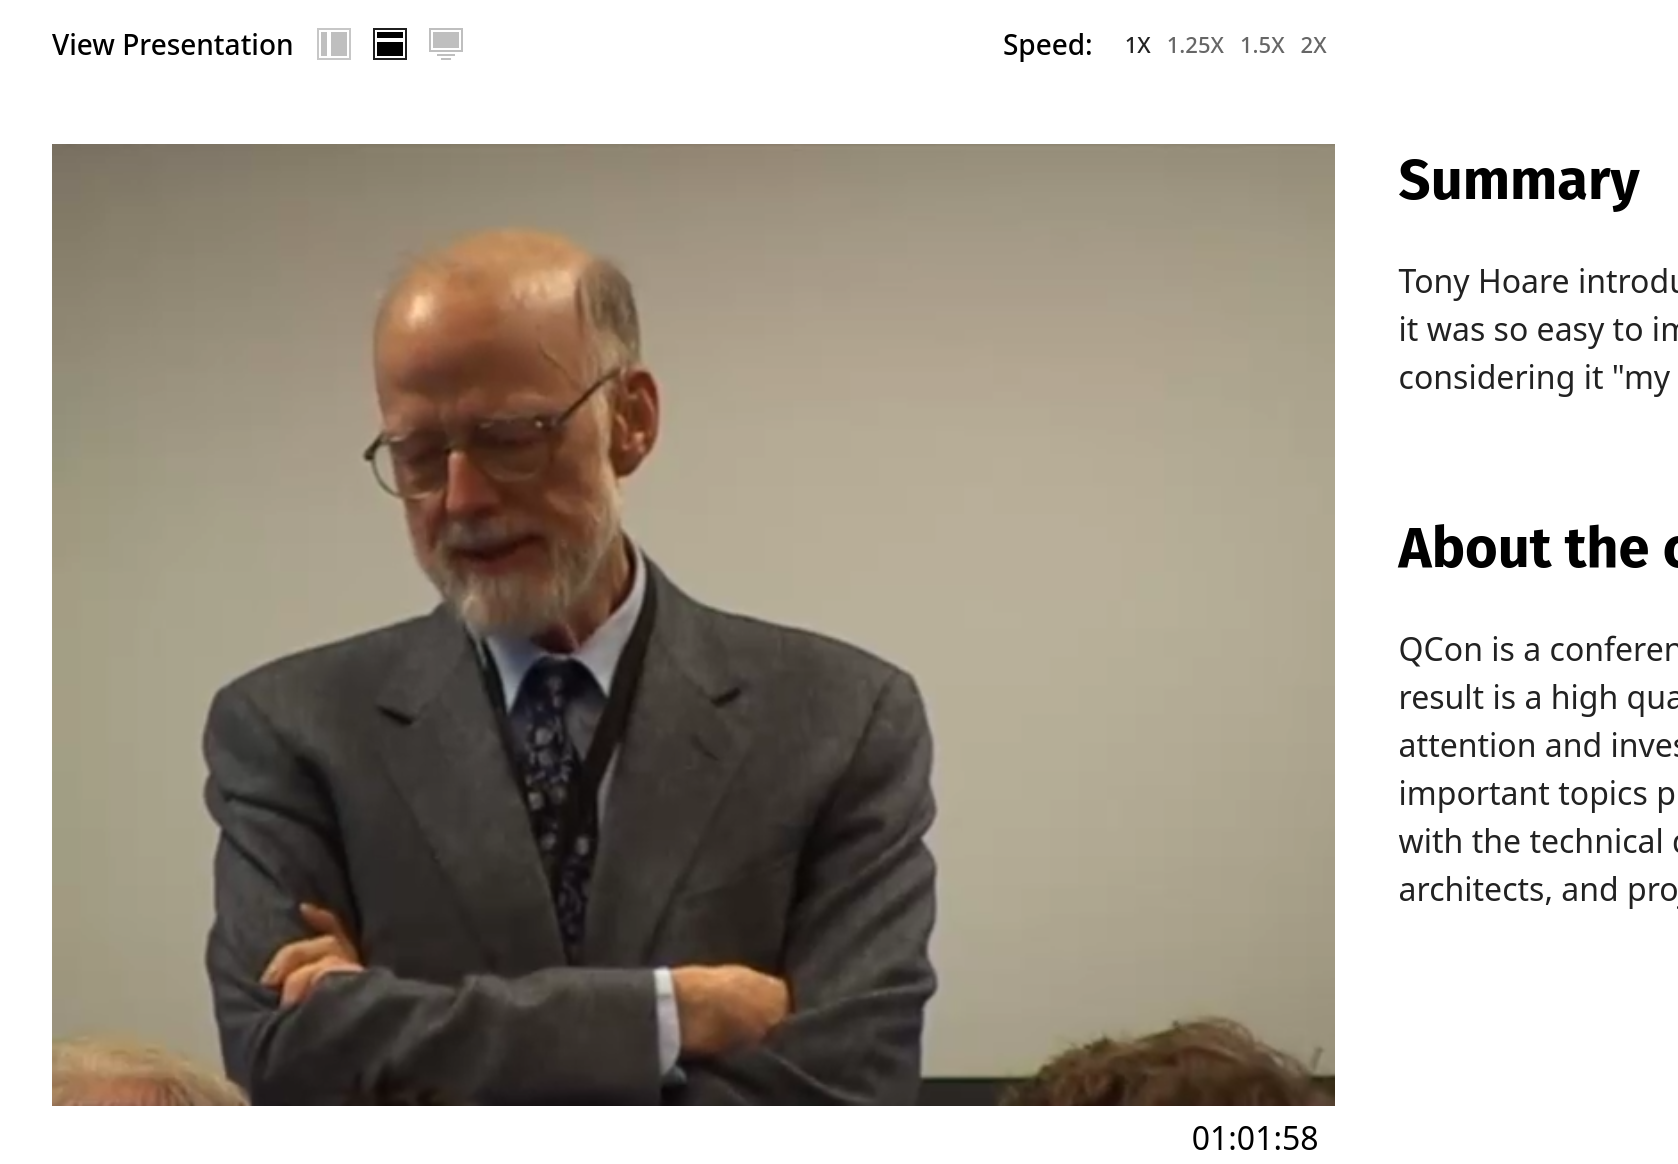Image resolution: width=1678 pixels, height=1164 pixels.
Task: Click the "important topics" text line
Action: pyautogui.click(x=1538, y=793)
